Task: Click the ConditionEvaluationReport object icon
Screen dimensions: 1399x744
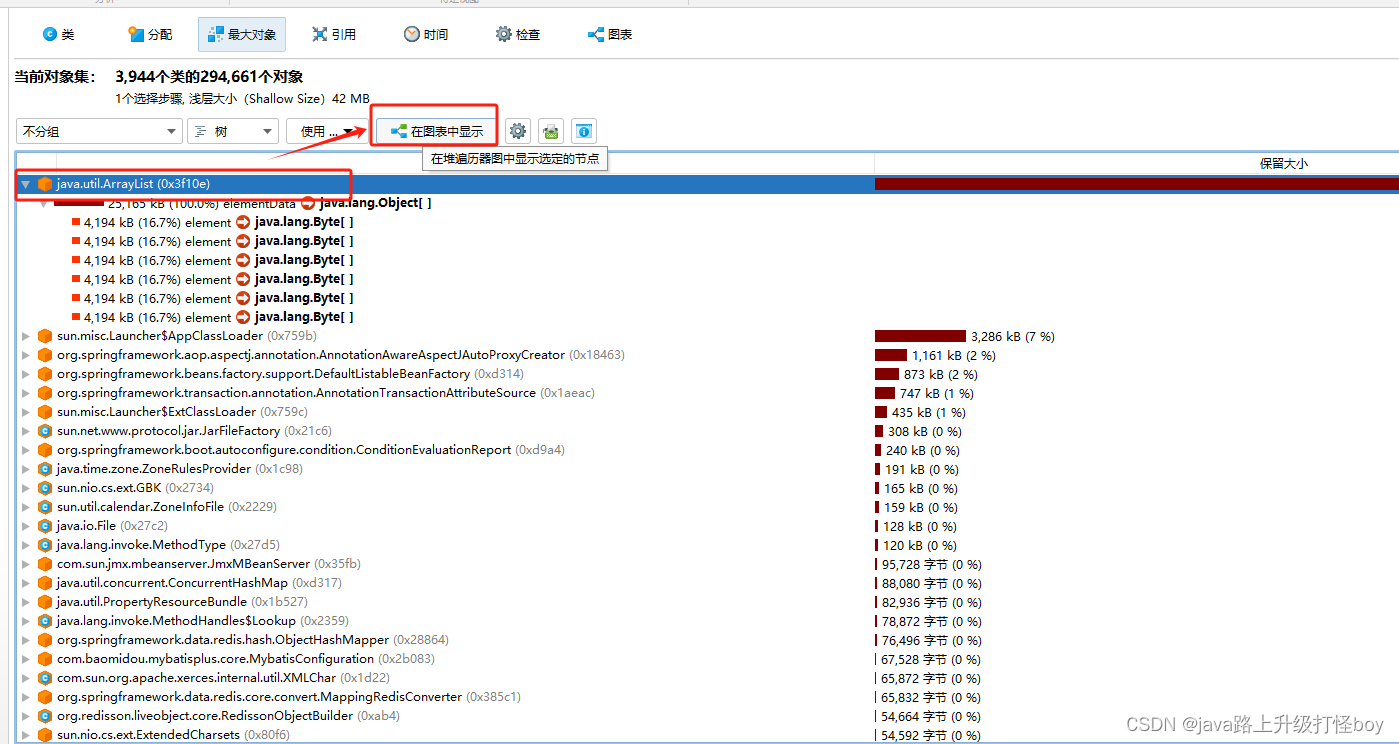Action: (45, 450)
